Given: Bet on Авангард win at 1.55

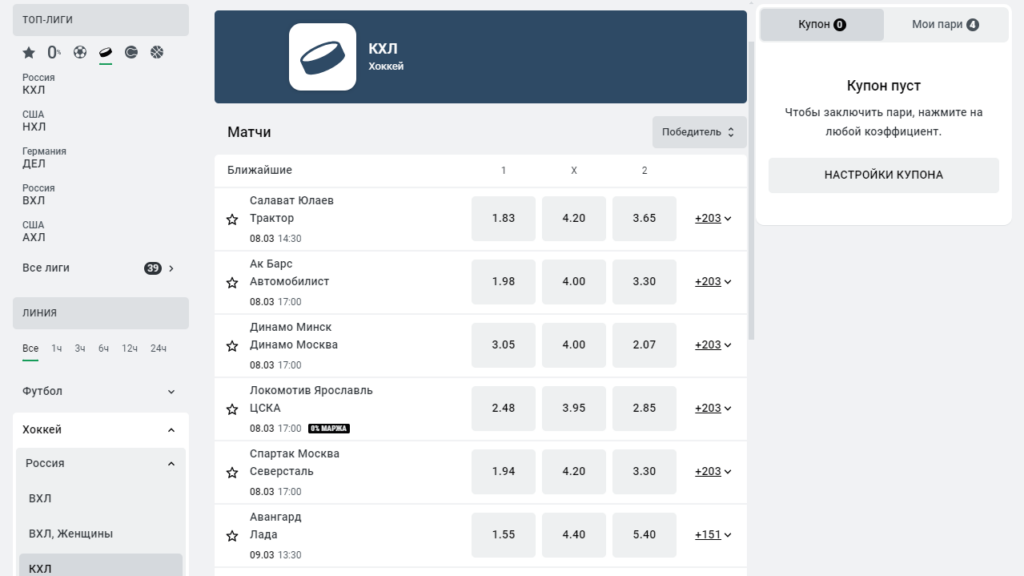Looking at the screenshot, I should pos(504,535).
